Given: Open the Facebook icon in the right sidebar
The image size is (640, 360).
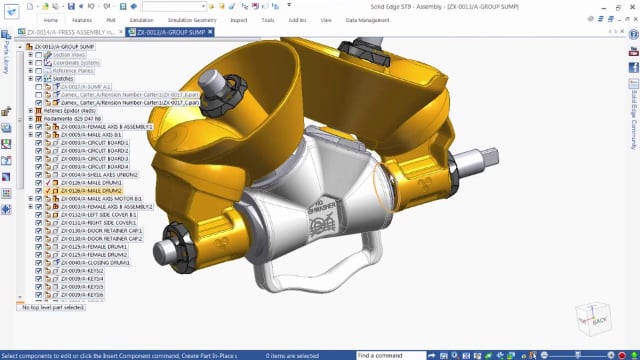Looking at the screenshot, I should click(x=633, y=67).
